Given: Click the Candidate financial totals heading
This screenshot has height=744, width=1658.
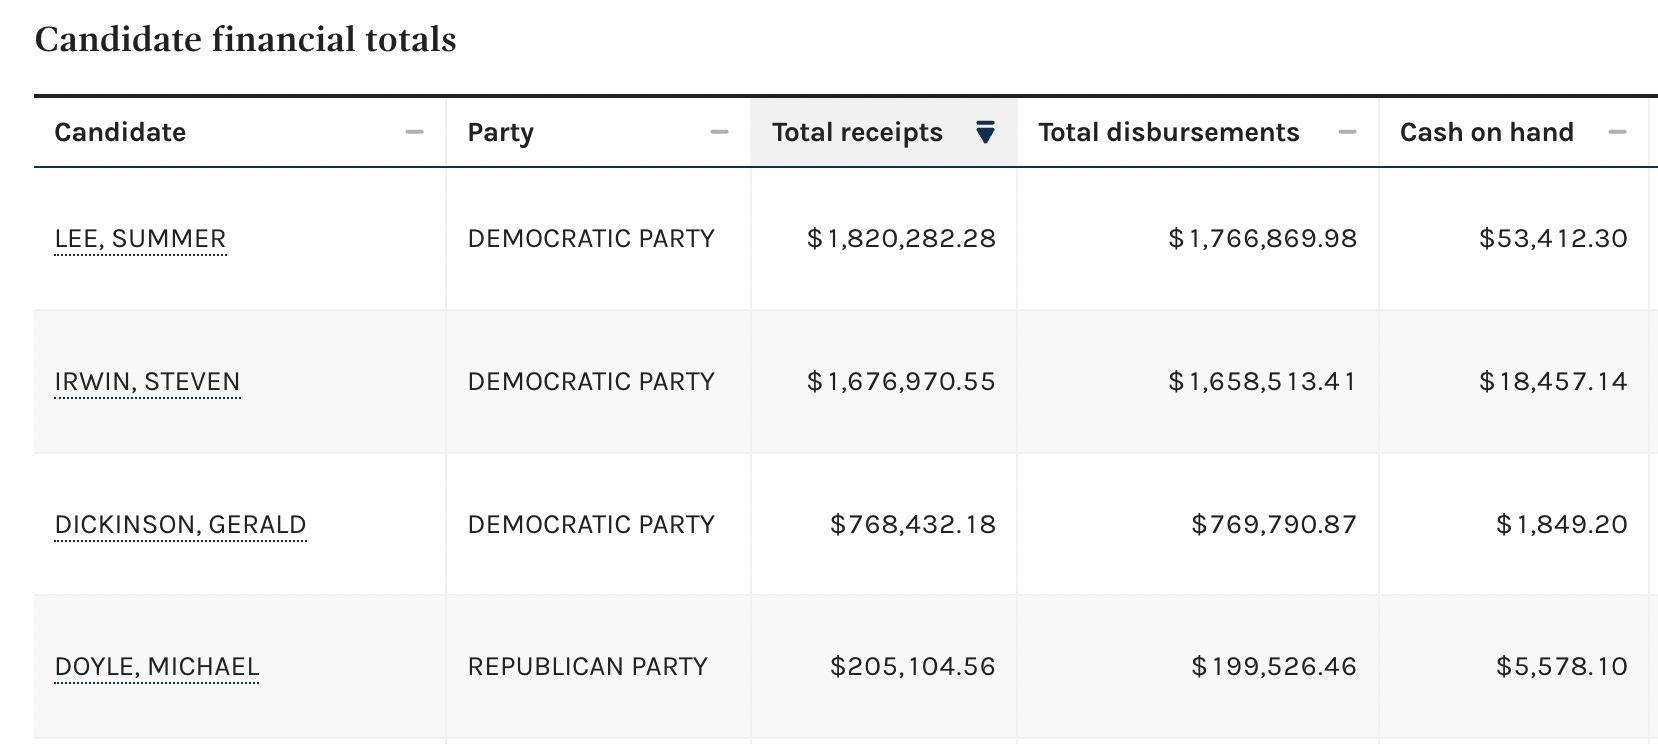Looking at the screenshot, I should 245,40.
